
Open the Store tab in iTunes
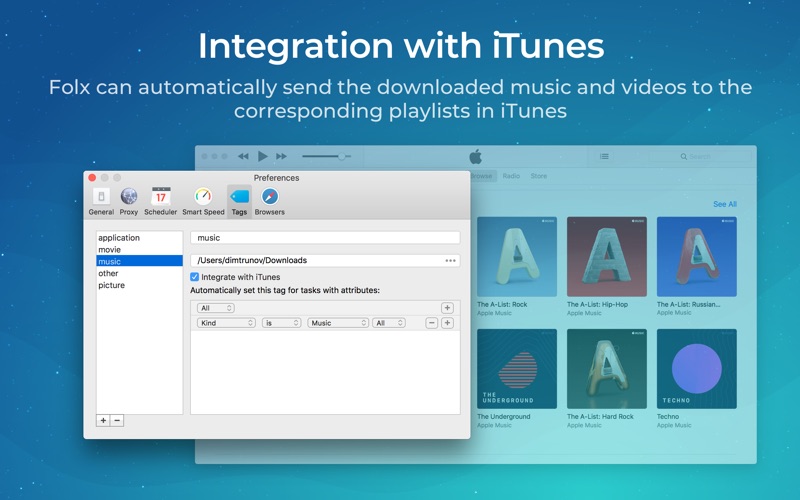539,176
